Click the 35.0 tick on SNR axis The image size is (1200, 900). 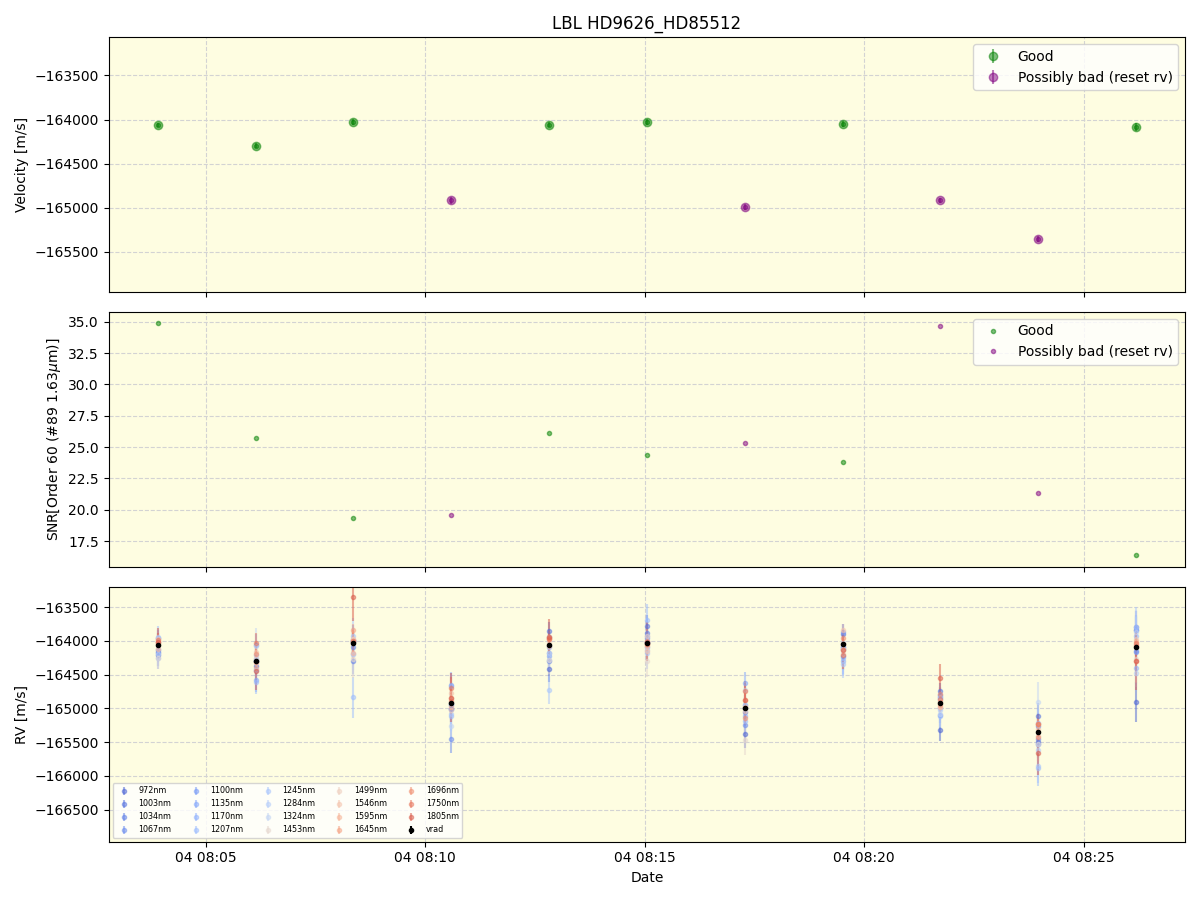tap(85, 322)
